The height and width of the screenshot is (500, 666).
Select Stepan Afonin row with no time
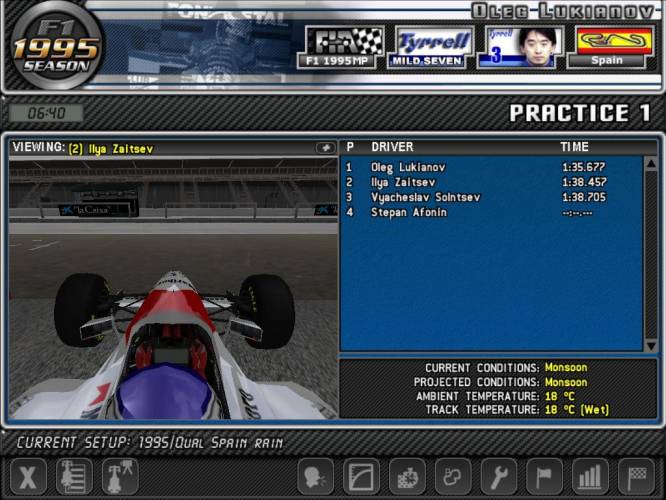pos(408,212)
